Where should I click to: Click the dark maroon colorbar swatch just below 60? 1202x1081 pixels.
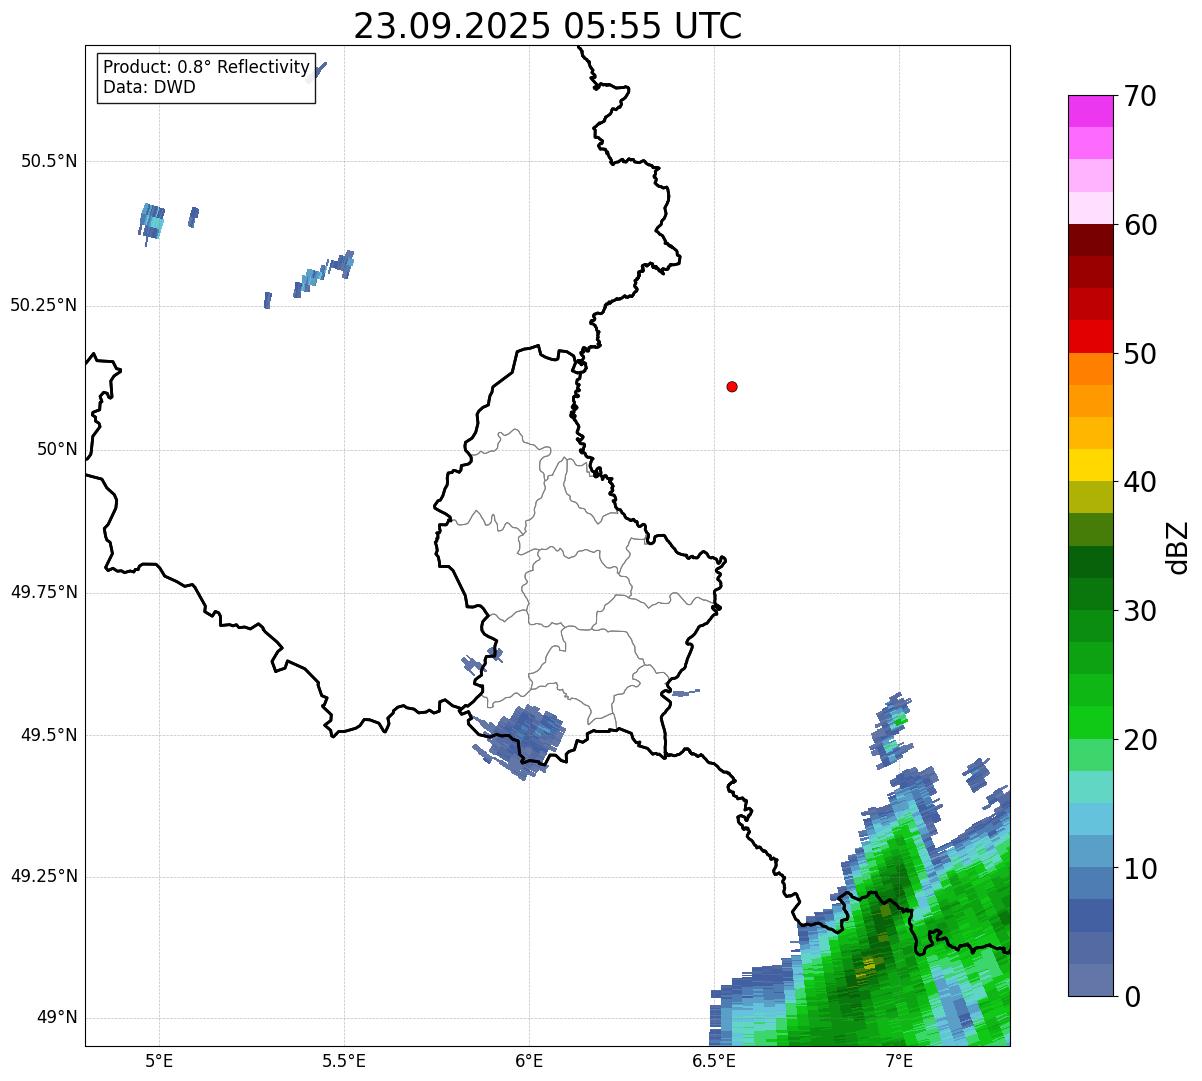click(x=1090, y=240)
